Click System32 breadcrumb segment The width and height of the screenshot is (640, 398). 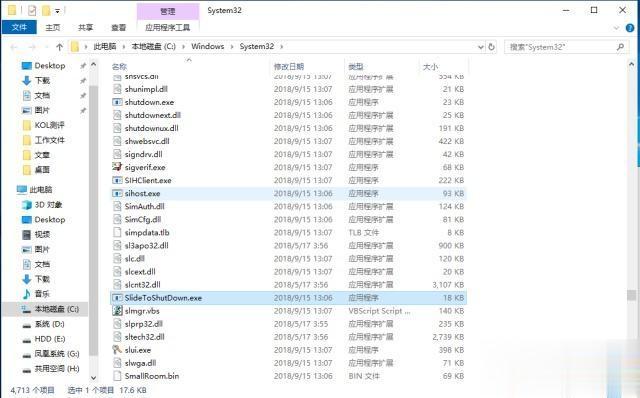point(256,47)
